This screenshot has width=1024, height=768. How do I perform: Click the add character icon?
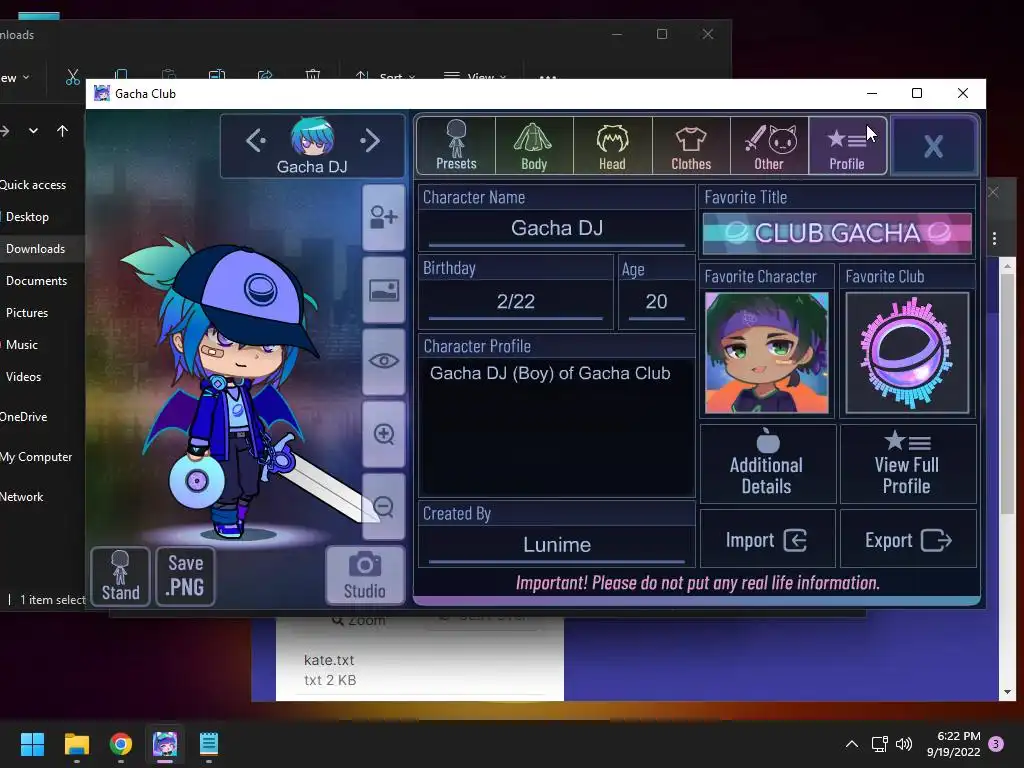383,217
